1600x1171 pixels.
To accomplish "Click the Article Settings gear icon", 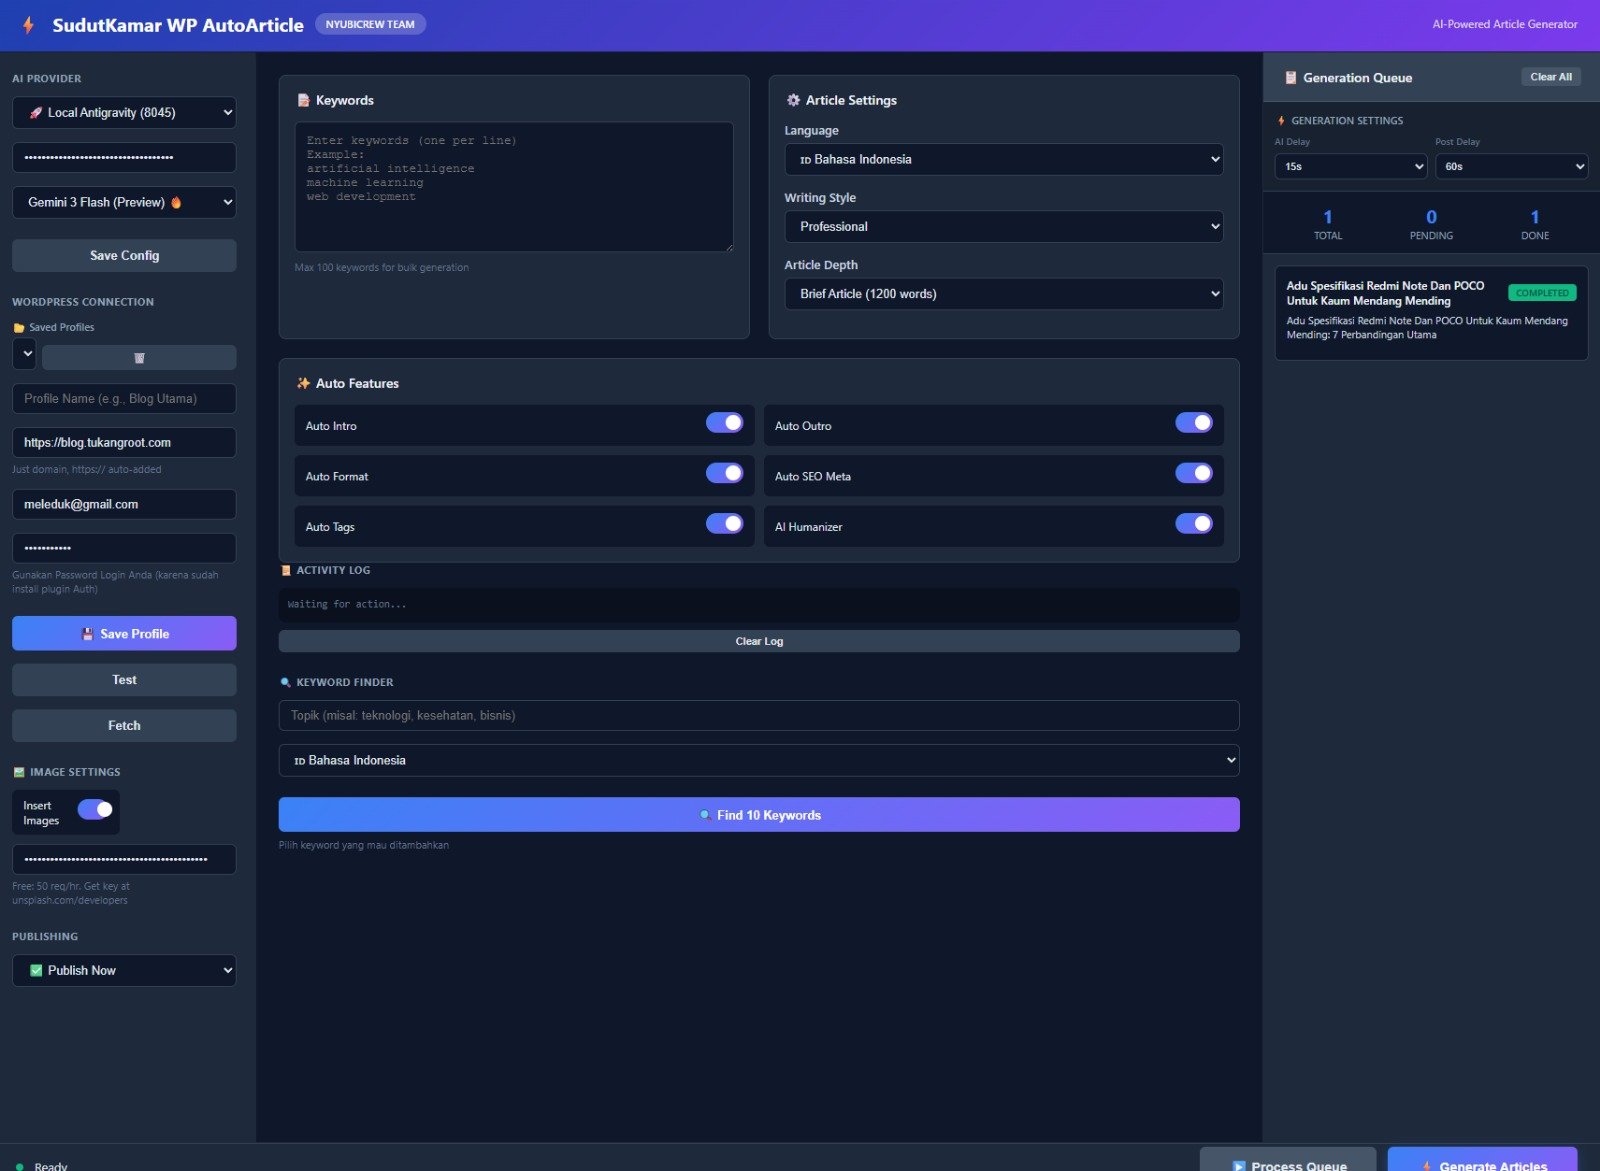I will [793, 100].
